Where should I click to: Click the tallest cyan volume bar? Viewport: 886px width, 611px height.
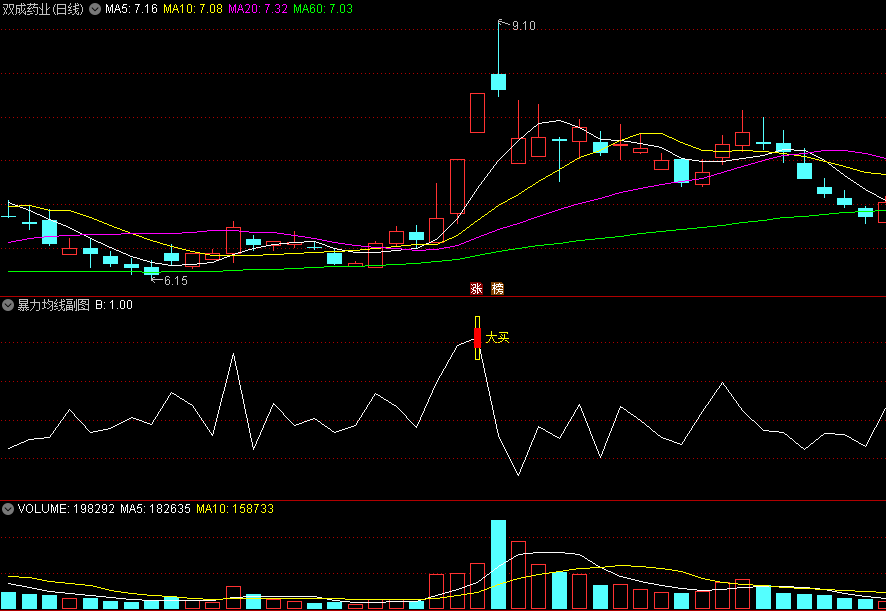pos(498,564)
